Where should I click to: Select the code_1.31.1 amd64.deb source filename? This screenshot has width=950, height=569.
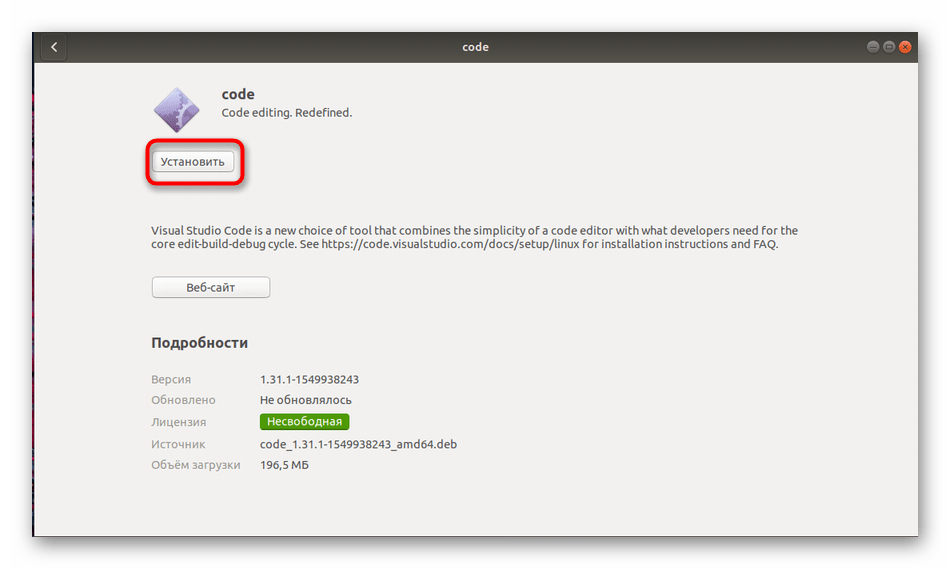click(x=358, y=444)
